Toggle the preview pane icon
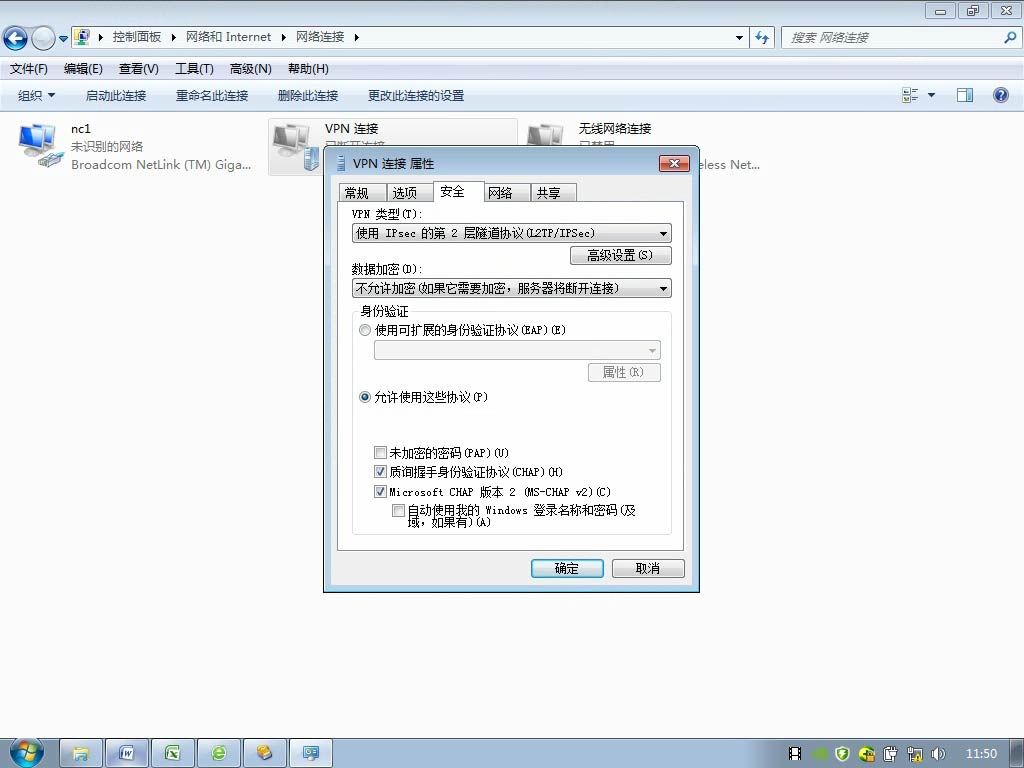This screenshot has height=768, width=1024. [x=965, y=95]
